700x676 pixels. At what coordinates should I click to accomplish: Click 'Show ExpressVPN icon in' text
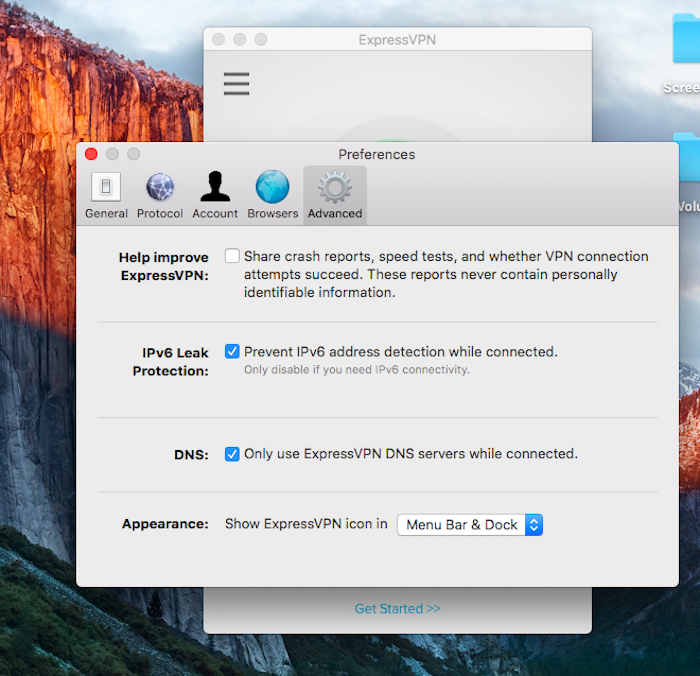[x=306, y=524]
